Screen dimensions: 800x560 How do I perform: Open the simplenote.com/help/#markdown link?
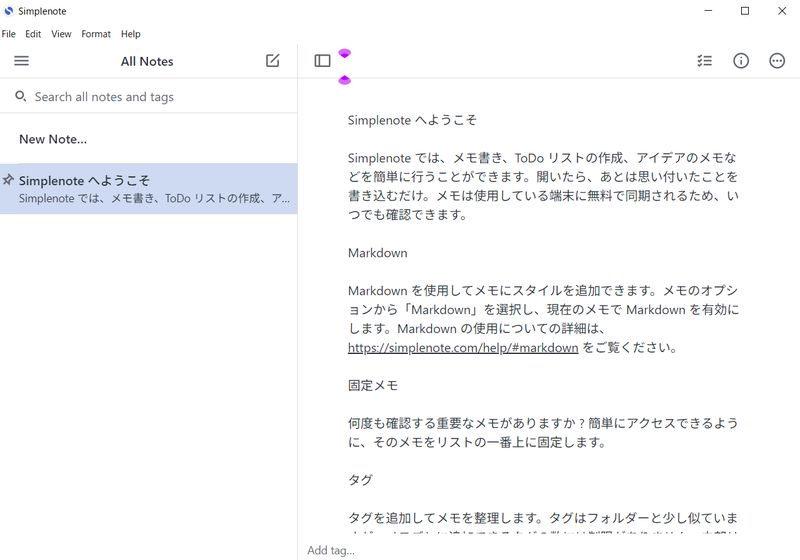click(x=463, y=348)
